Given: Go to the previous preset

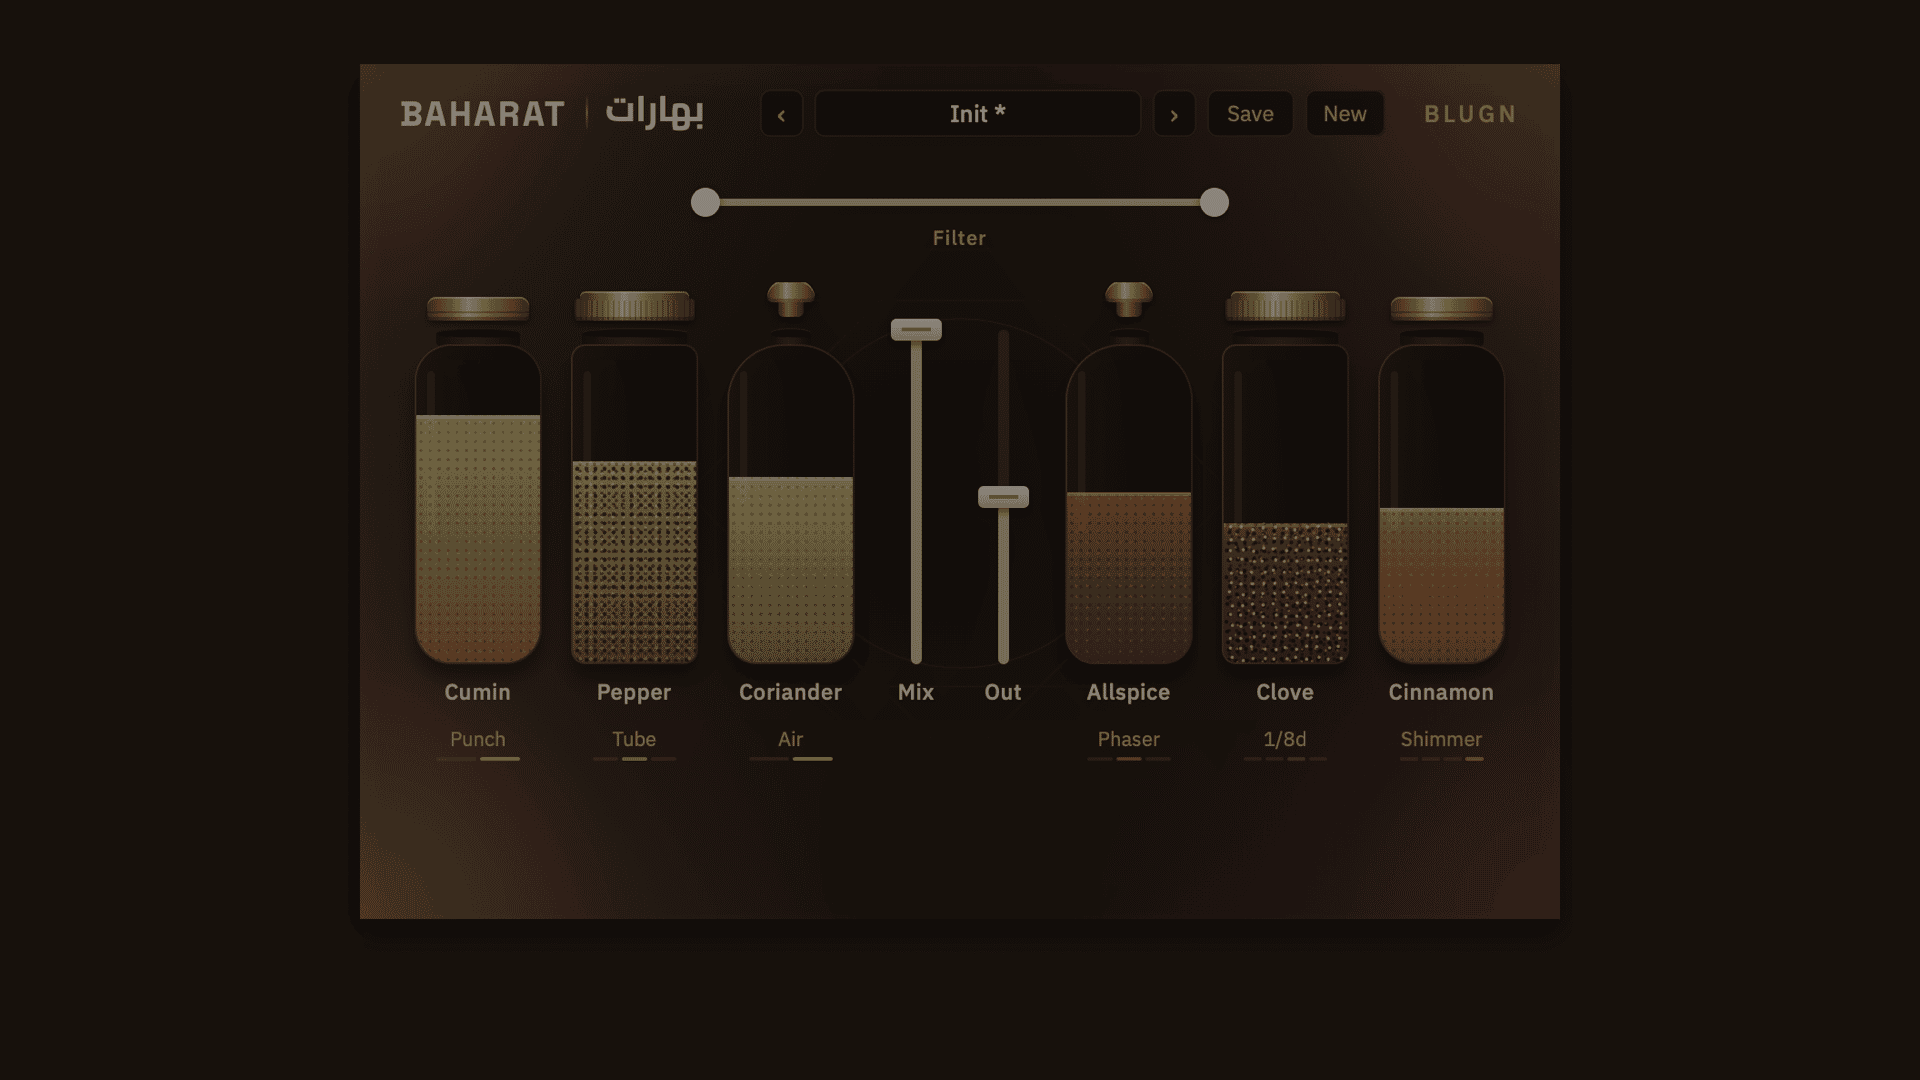Looking at the screenshot, I should click(781, 114).
